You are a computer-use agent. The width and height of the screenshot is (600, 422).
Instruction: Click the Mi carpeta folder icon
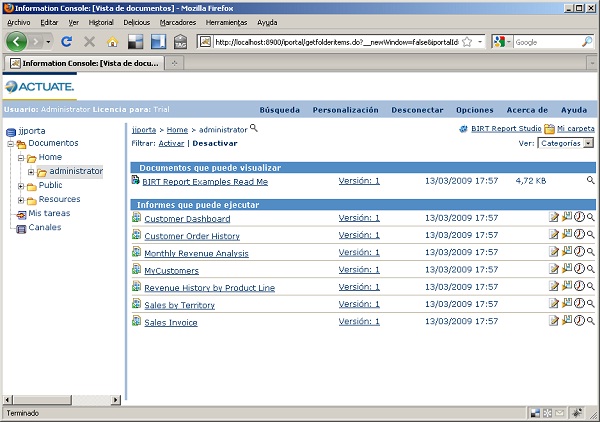coord(549,129)
